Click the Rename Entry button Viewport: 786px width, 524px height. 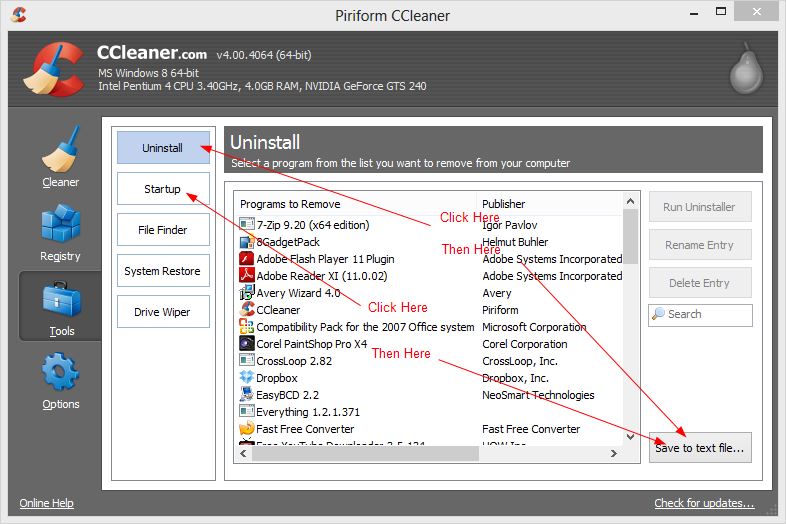click(x=700, y=245)
